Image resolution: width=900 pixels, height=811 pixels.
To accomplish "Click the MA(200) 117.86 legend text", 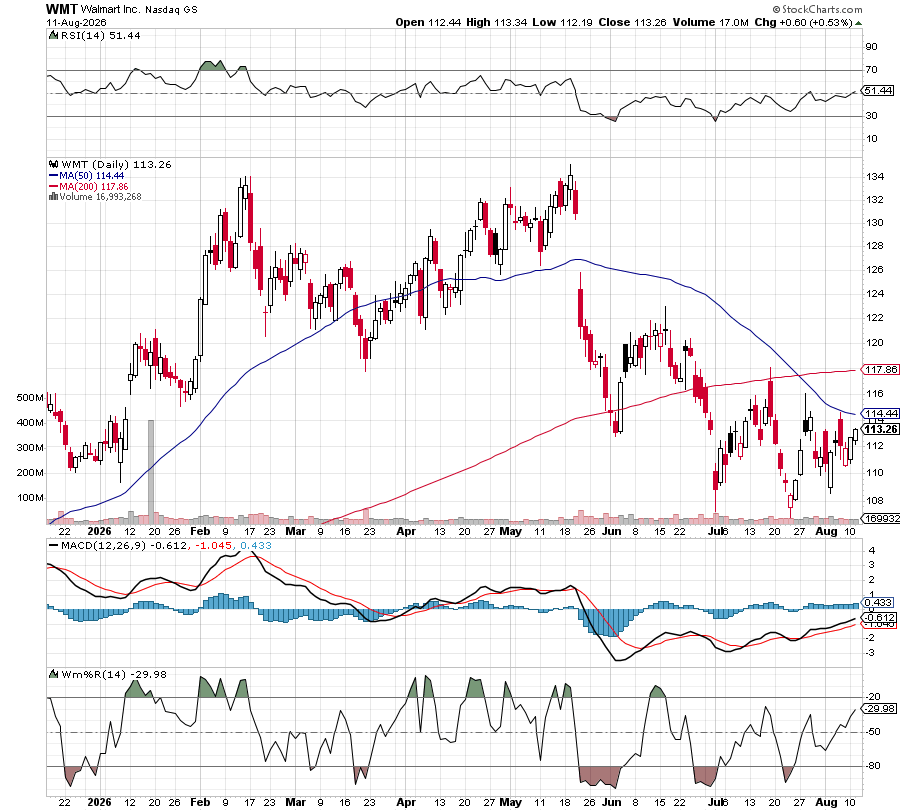I will pyautogui.click(x=94, y=187).
